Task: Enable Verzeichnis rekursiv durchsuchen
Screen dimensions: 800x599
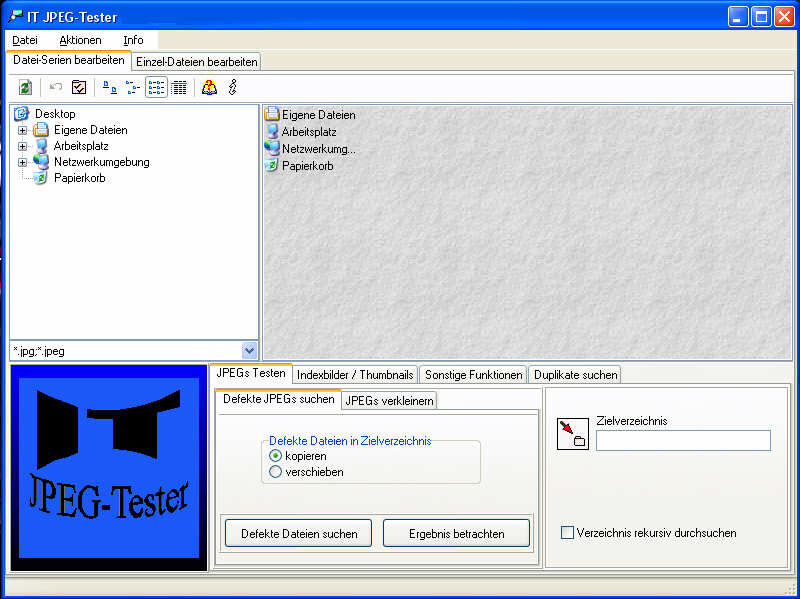Action: point(568,533)
